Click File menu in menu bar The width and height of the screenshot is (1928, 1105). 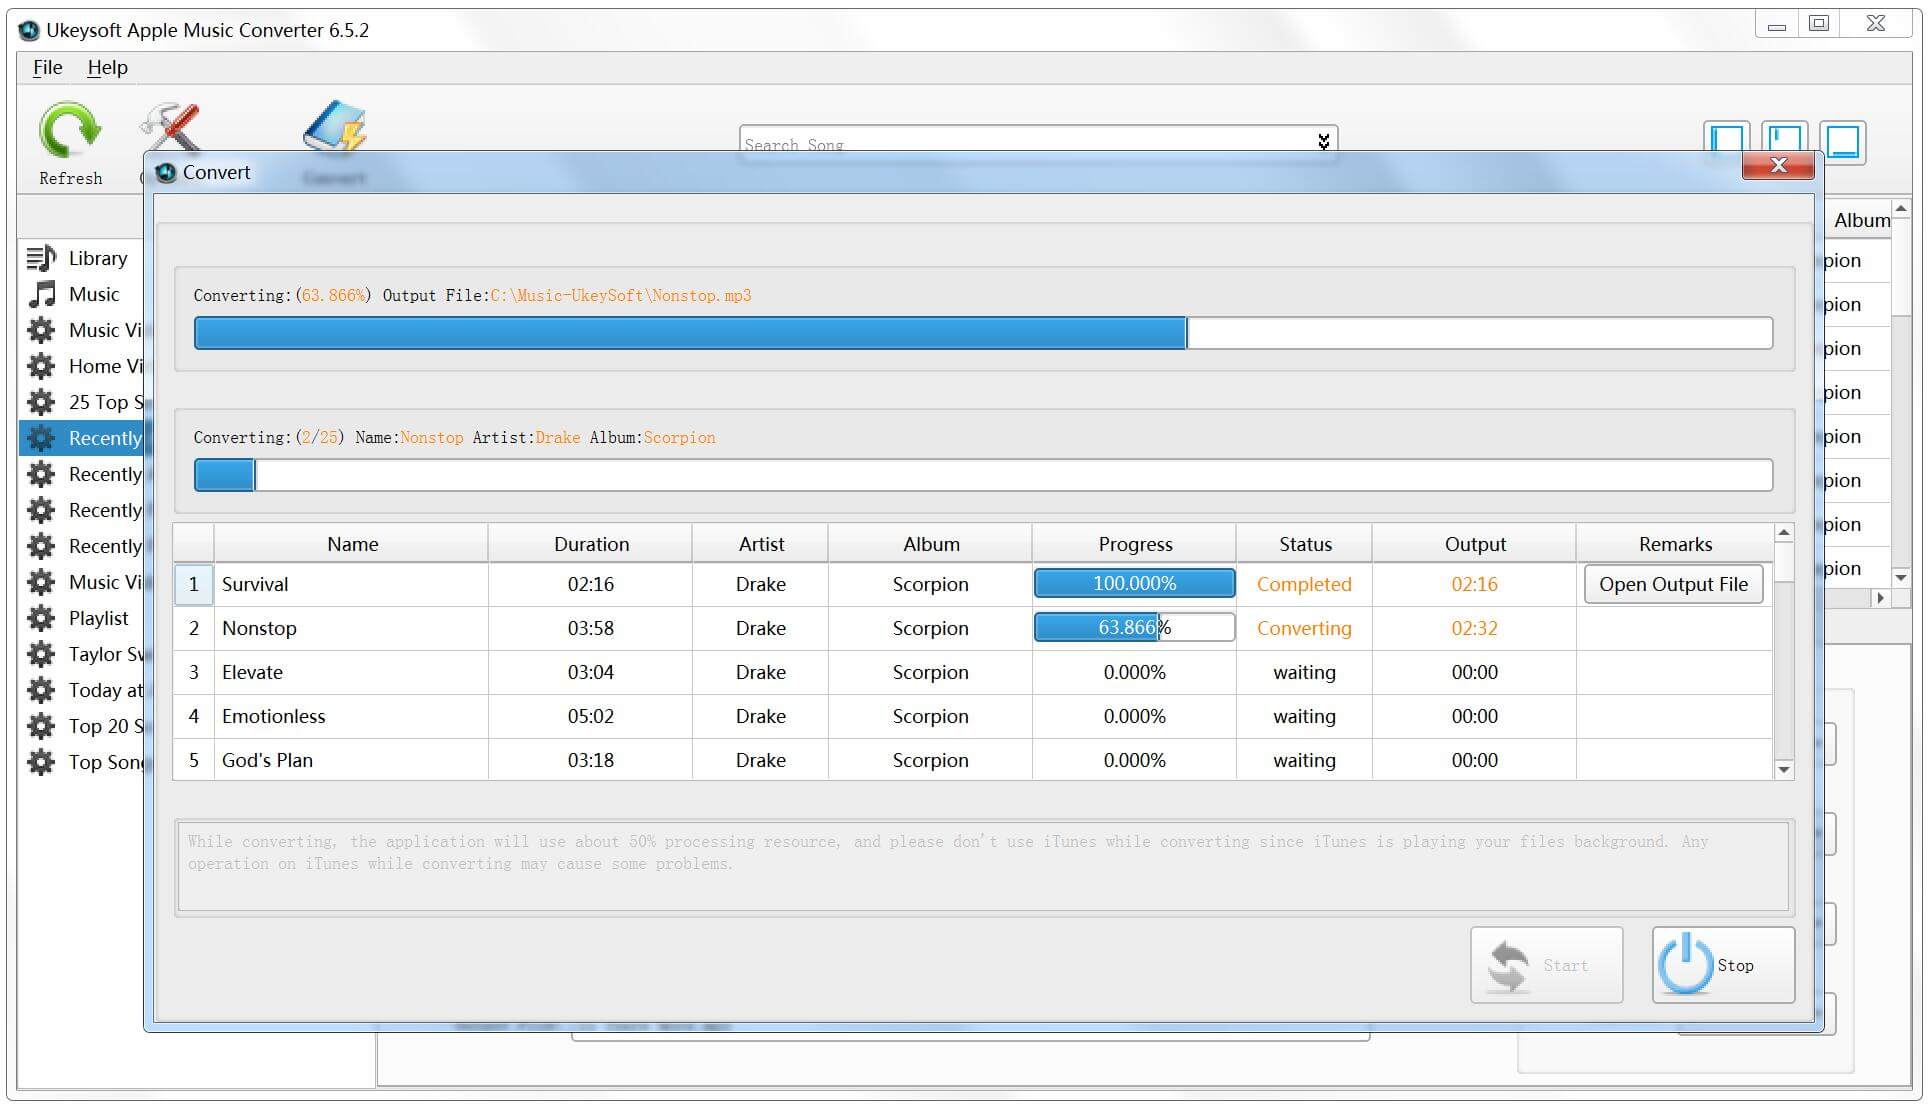coord(48,66)
